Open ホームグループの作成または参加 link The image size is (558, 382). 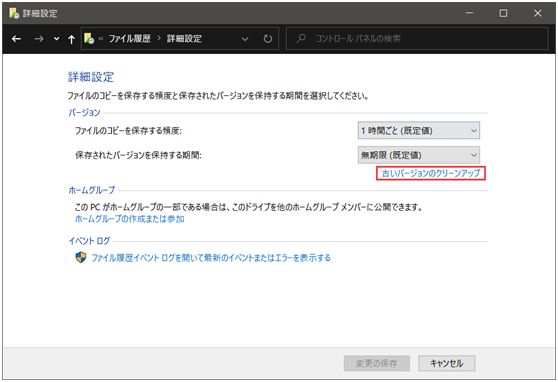[x=130, y=219]
